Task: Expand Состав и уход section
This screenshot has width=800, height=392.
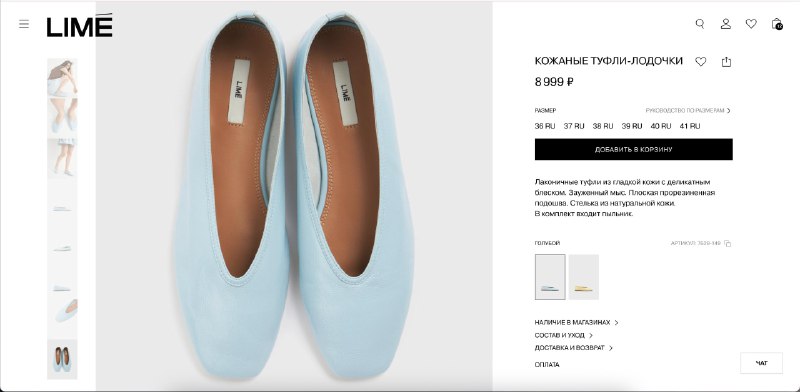Action: point(564,335)
